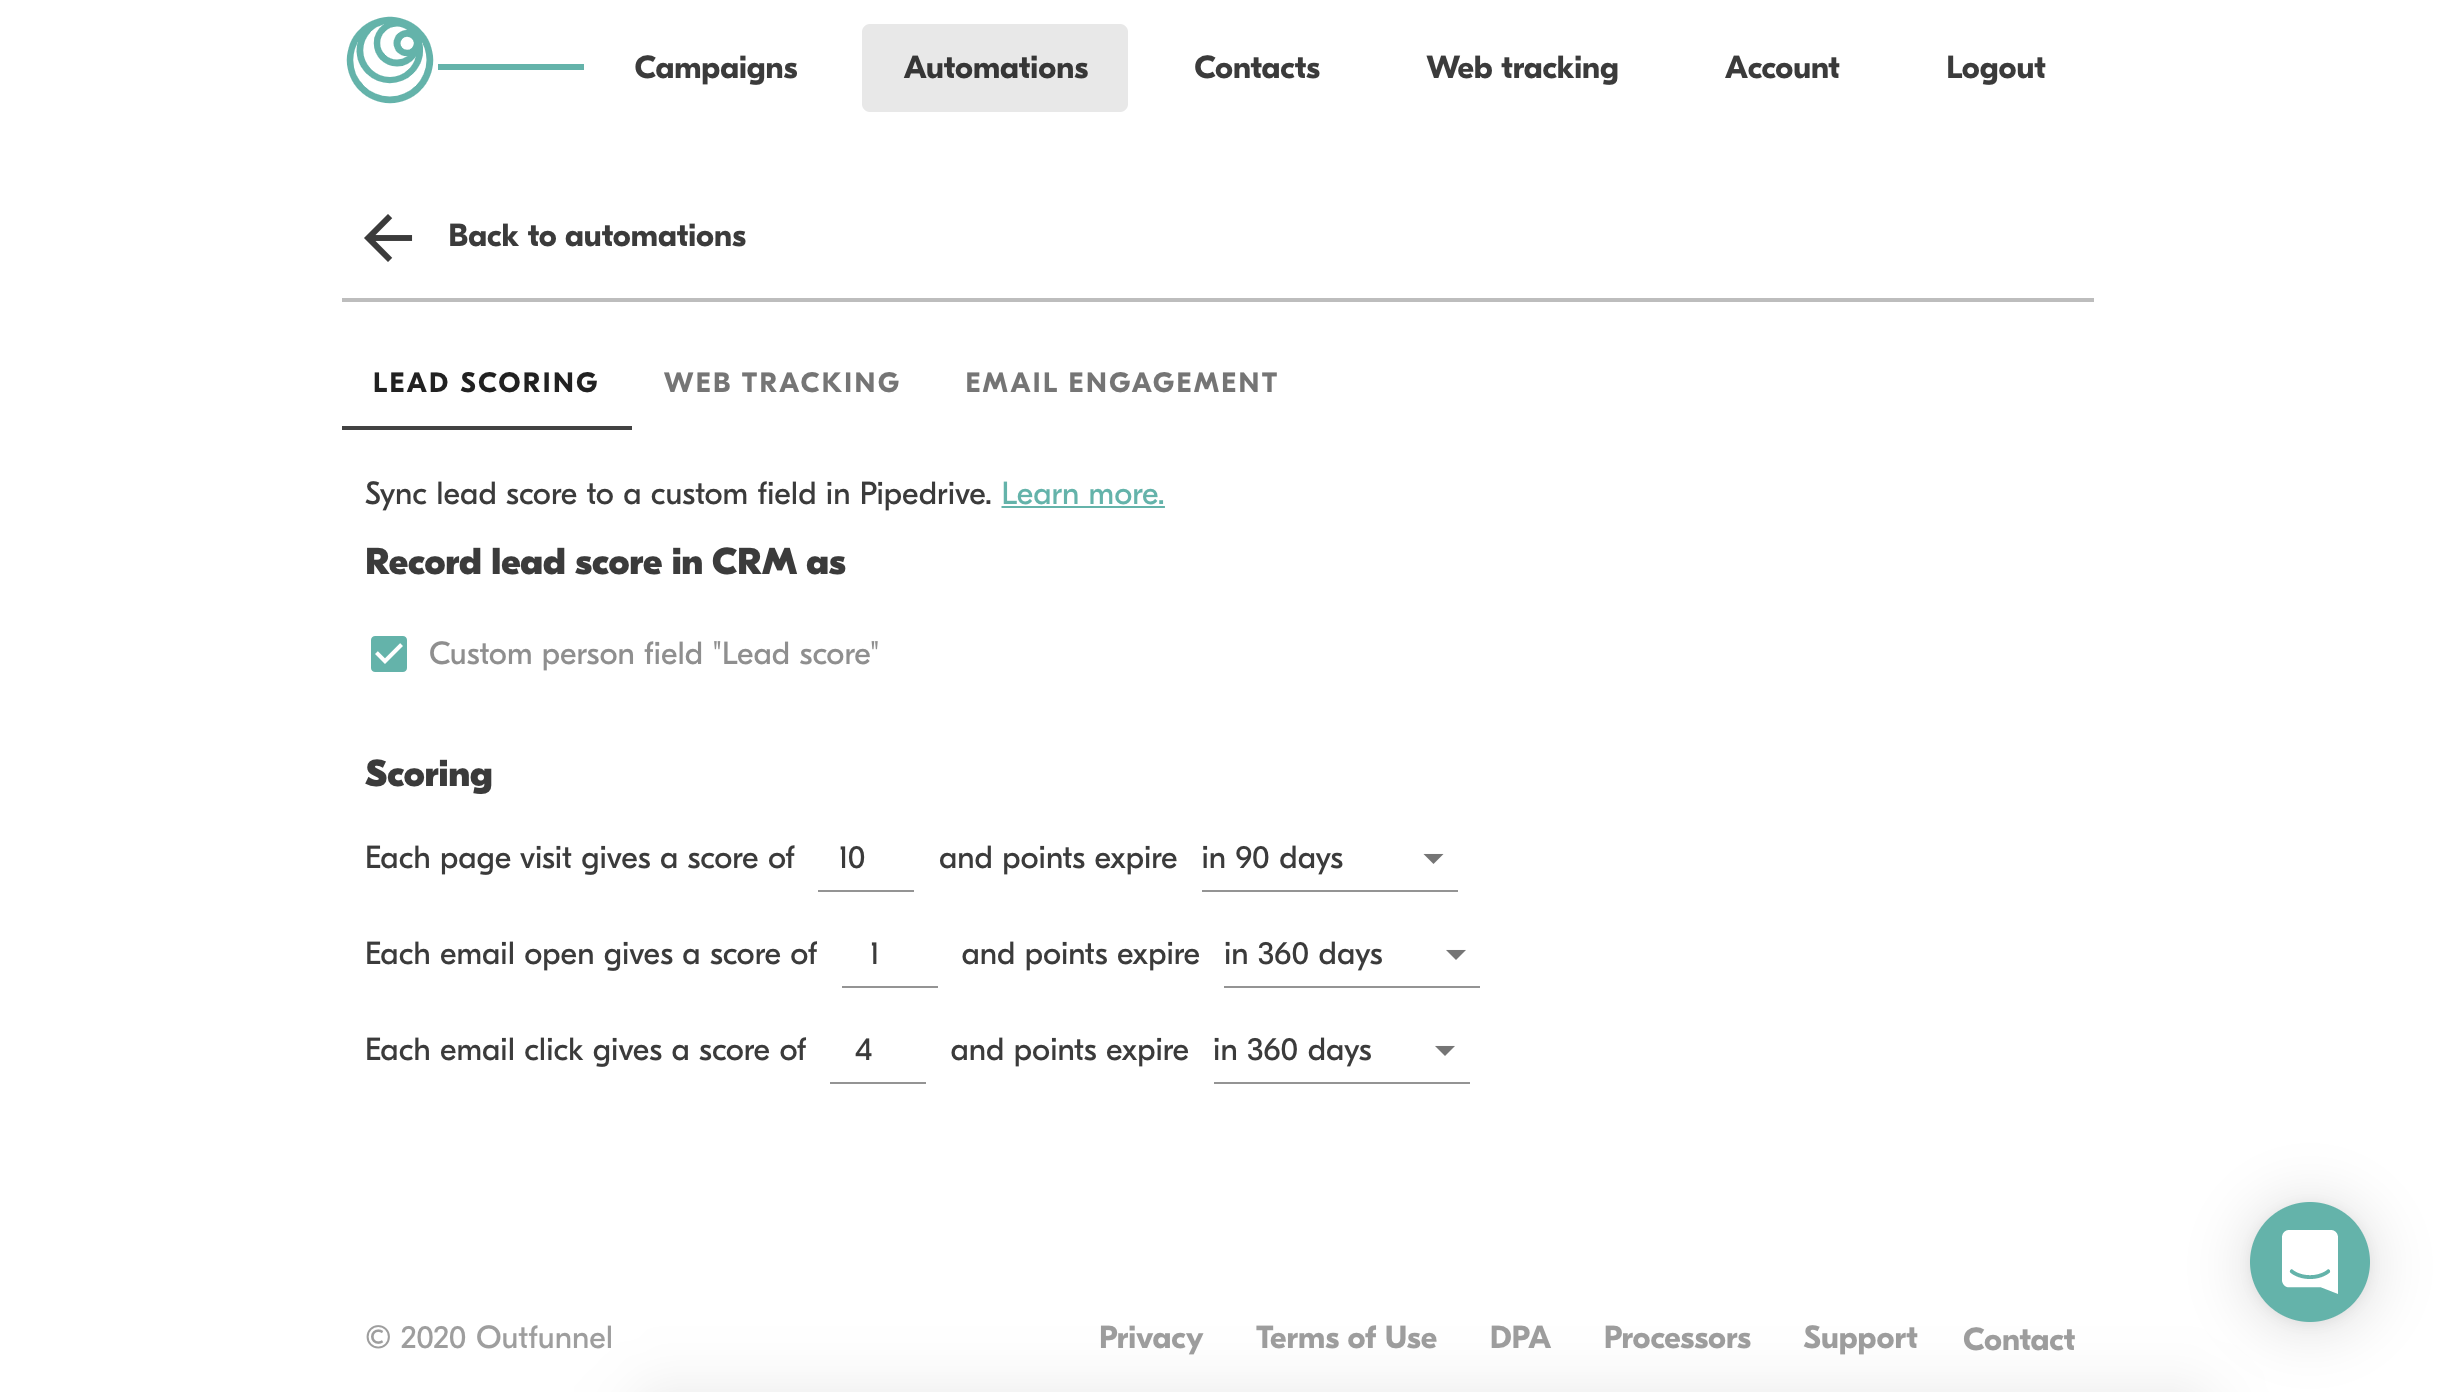Image resolution: width=2444 pixels, height=1392 pixels.
Task: Go to Contacts in the navigation
Action: [x=1256, y=68]
